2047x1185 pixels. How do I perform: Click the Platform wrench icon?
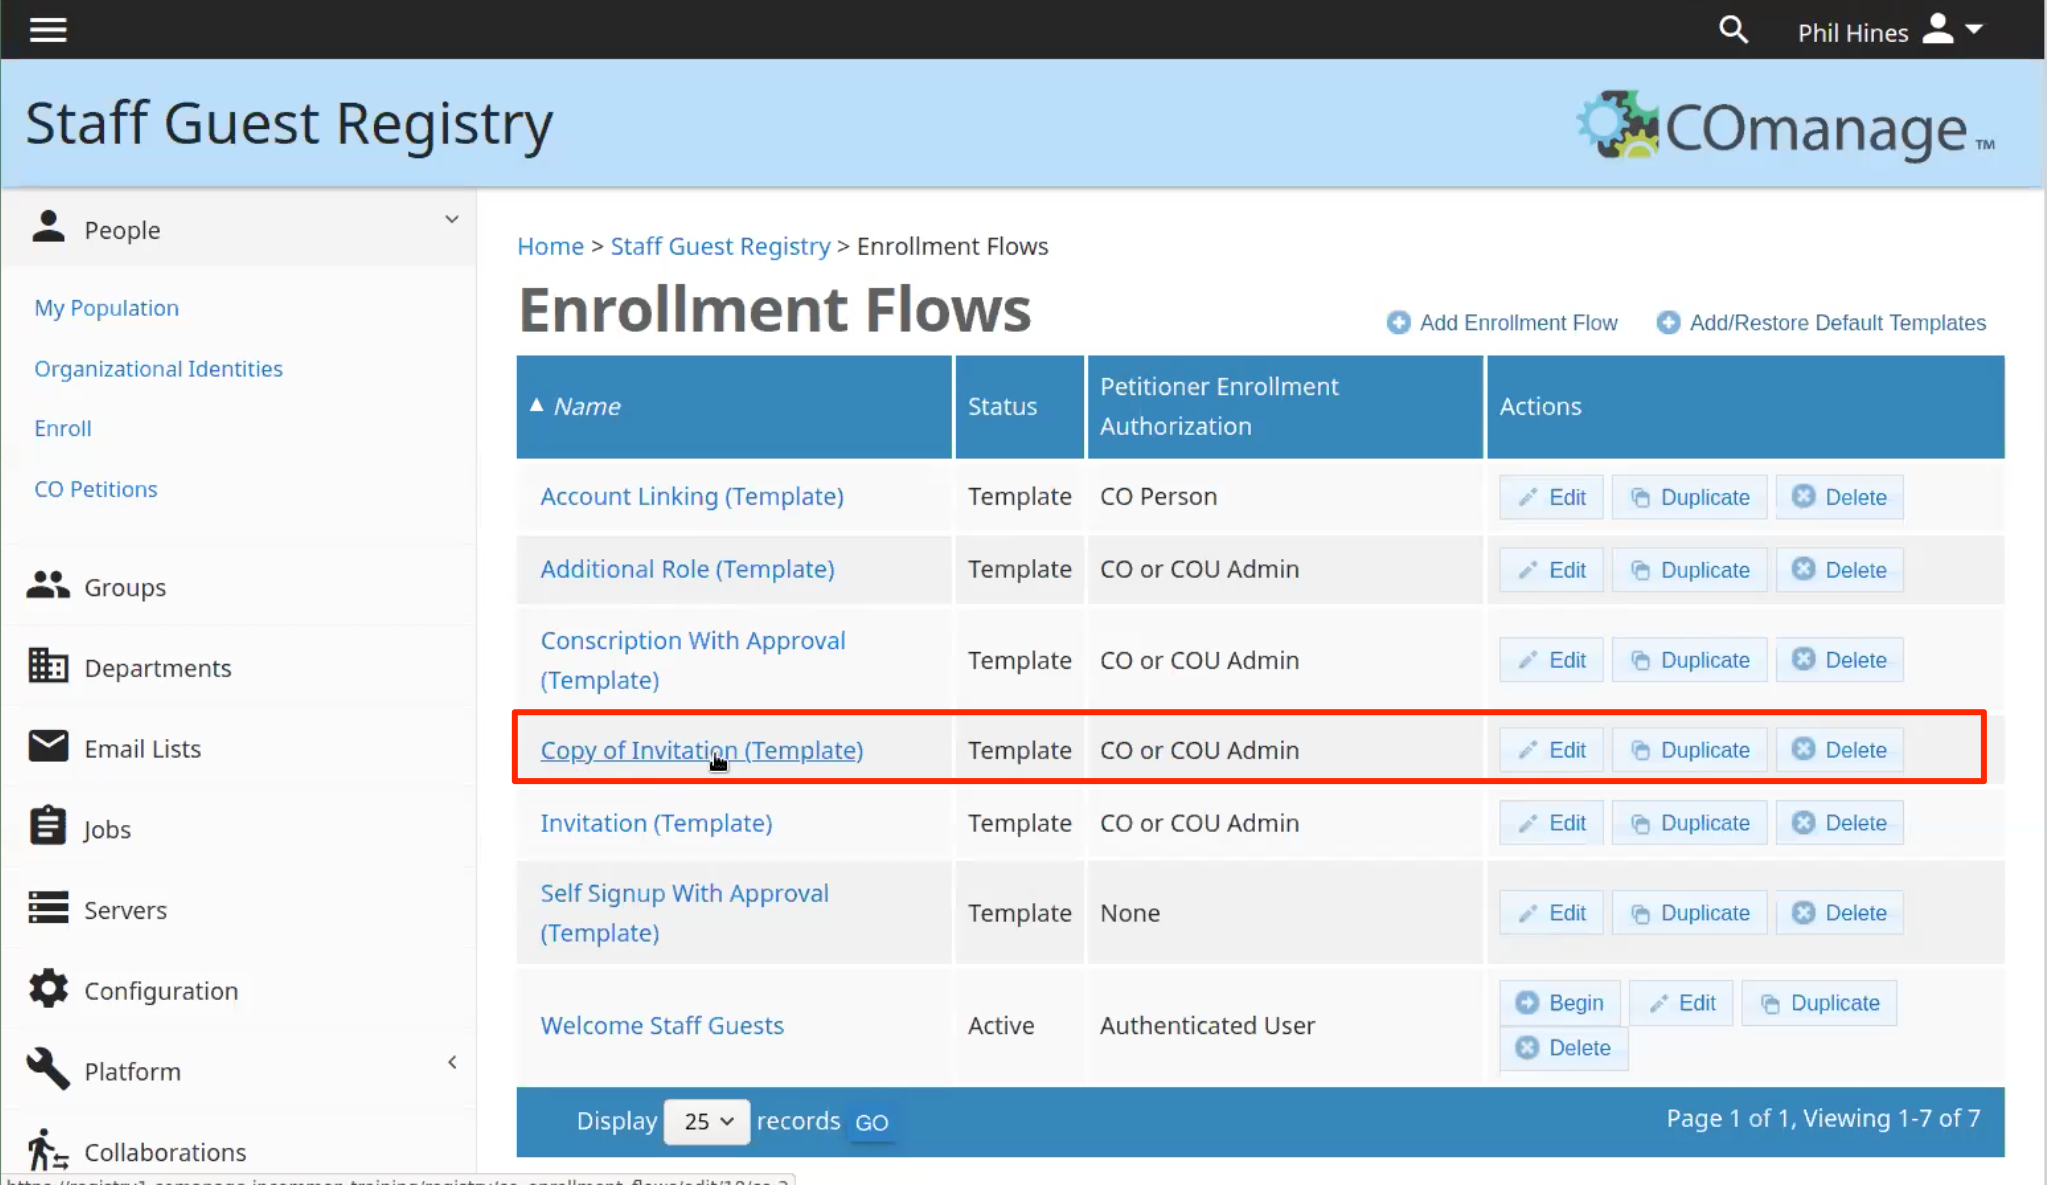coord(48,1070)
